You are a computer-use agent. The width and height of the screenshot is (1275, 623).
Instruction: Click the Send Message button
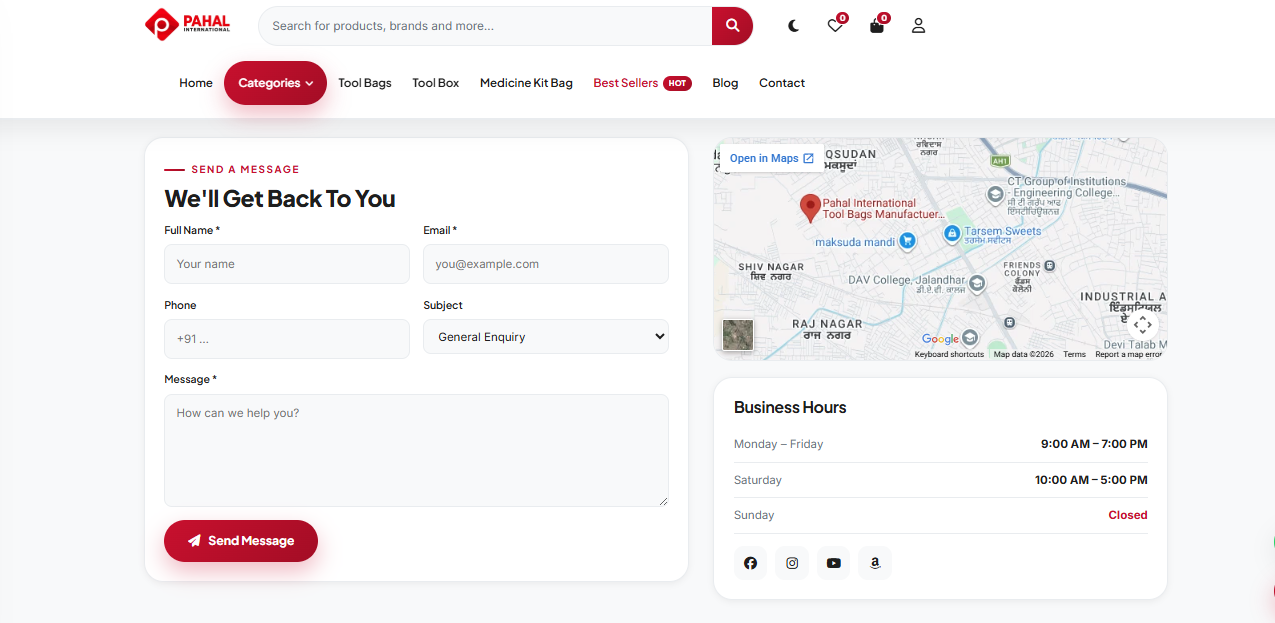pos(241,541)
